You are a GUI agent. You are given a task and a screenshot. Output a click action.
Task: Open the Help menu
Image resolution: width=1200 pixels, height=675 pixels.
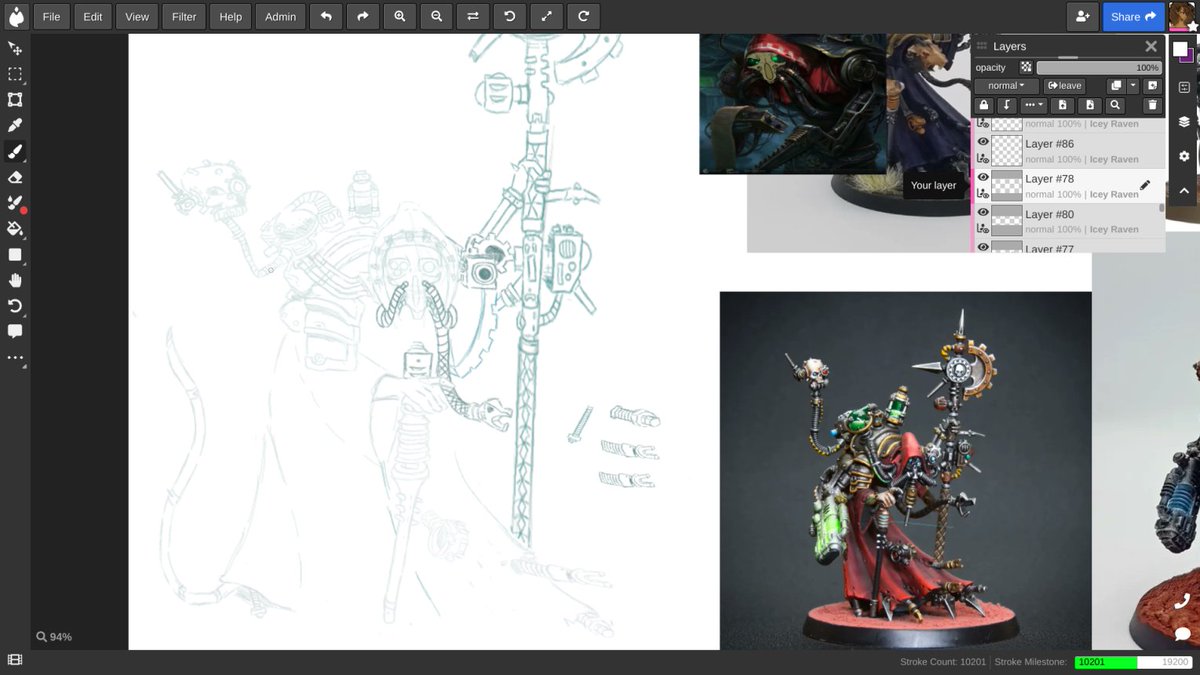click(230, 16)
